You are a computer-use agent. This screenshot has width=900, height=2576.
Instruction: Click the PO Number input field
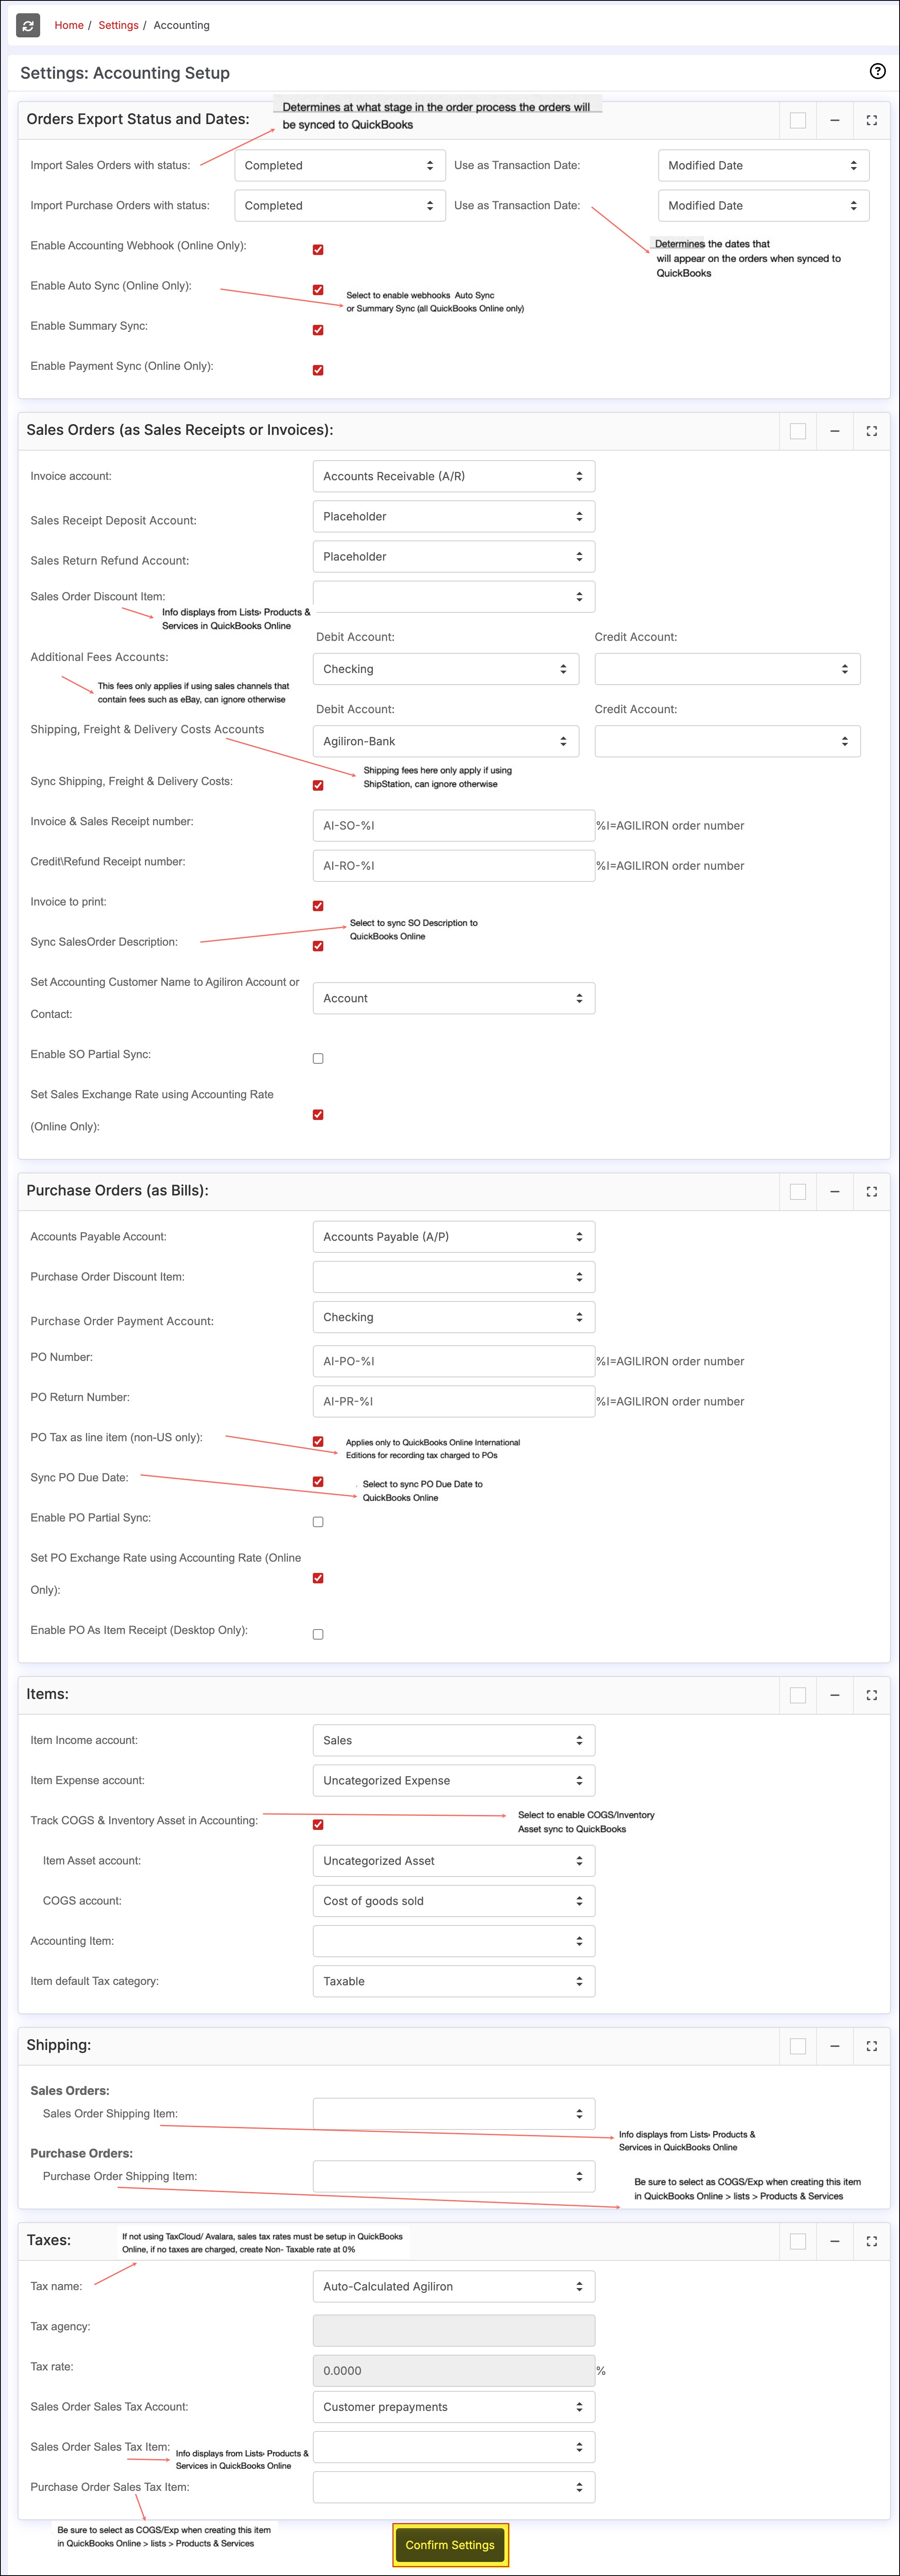tap(453, 1361)
